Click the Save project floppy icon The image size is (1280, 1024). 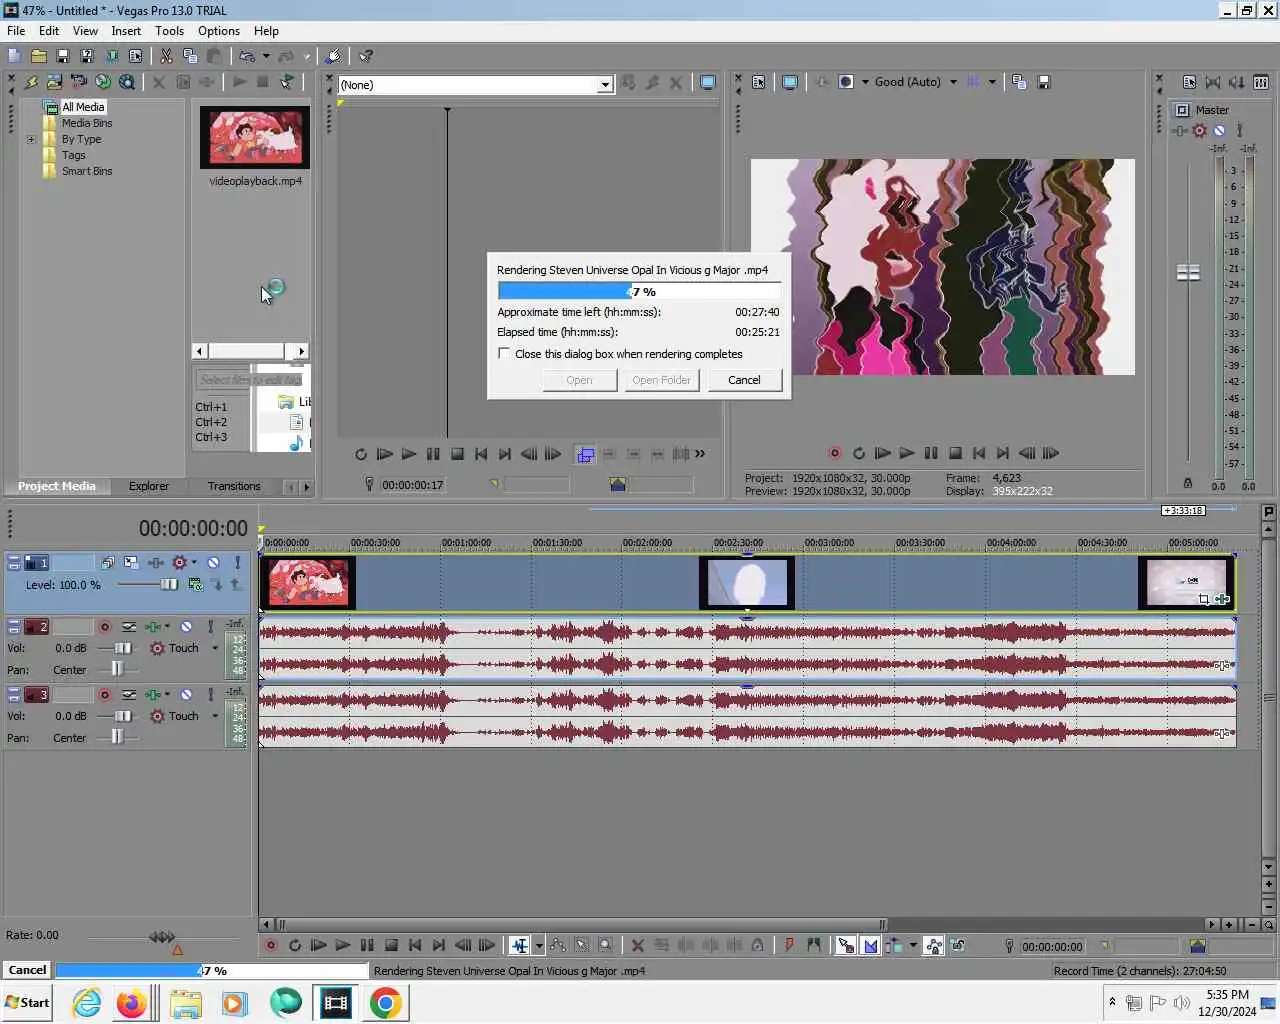coord(62,57)
